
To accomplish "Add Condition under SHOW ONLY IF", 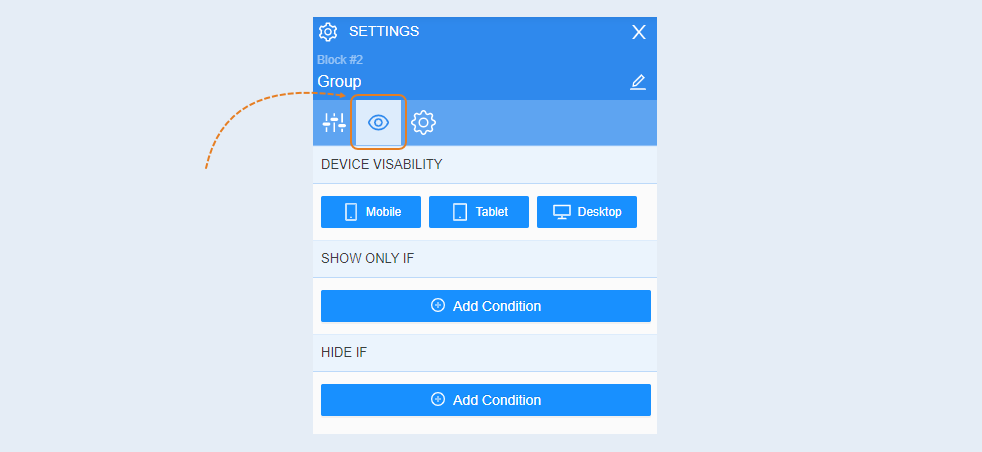I will tap(486, 306).
